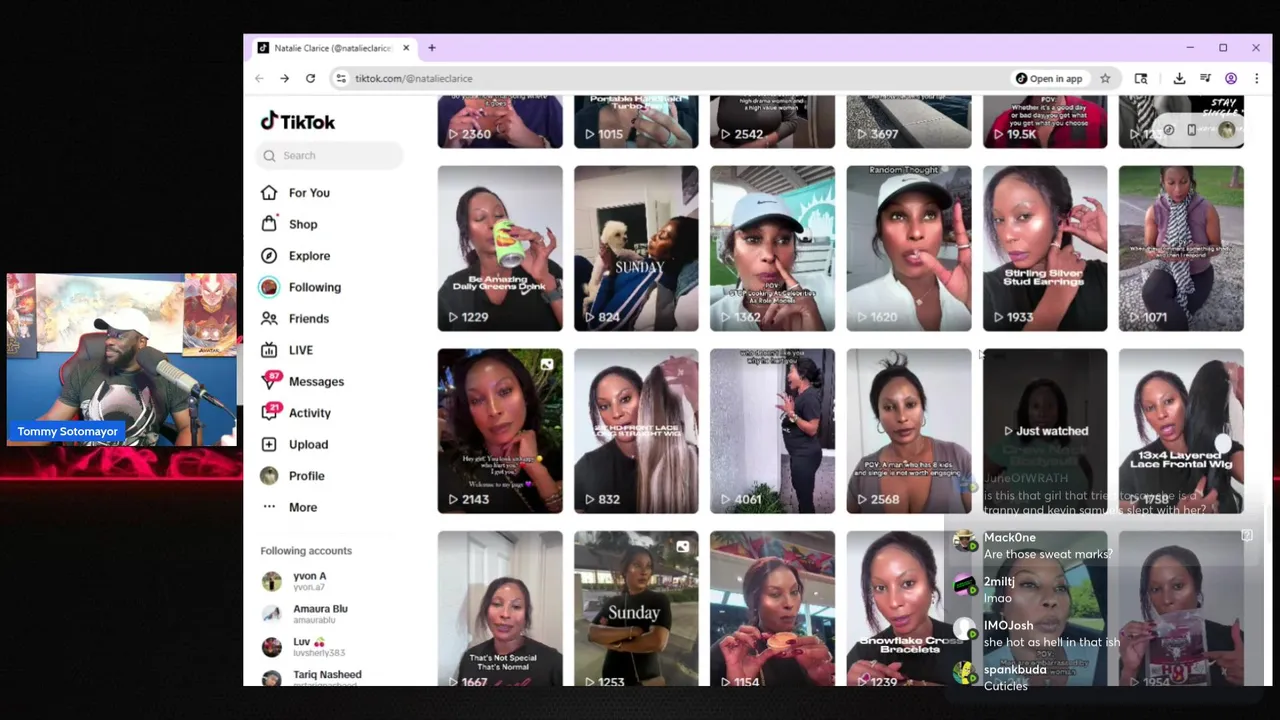Open the video with 2360 views
1280x720 pixels.
pos(500,122)
